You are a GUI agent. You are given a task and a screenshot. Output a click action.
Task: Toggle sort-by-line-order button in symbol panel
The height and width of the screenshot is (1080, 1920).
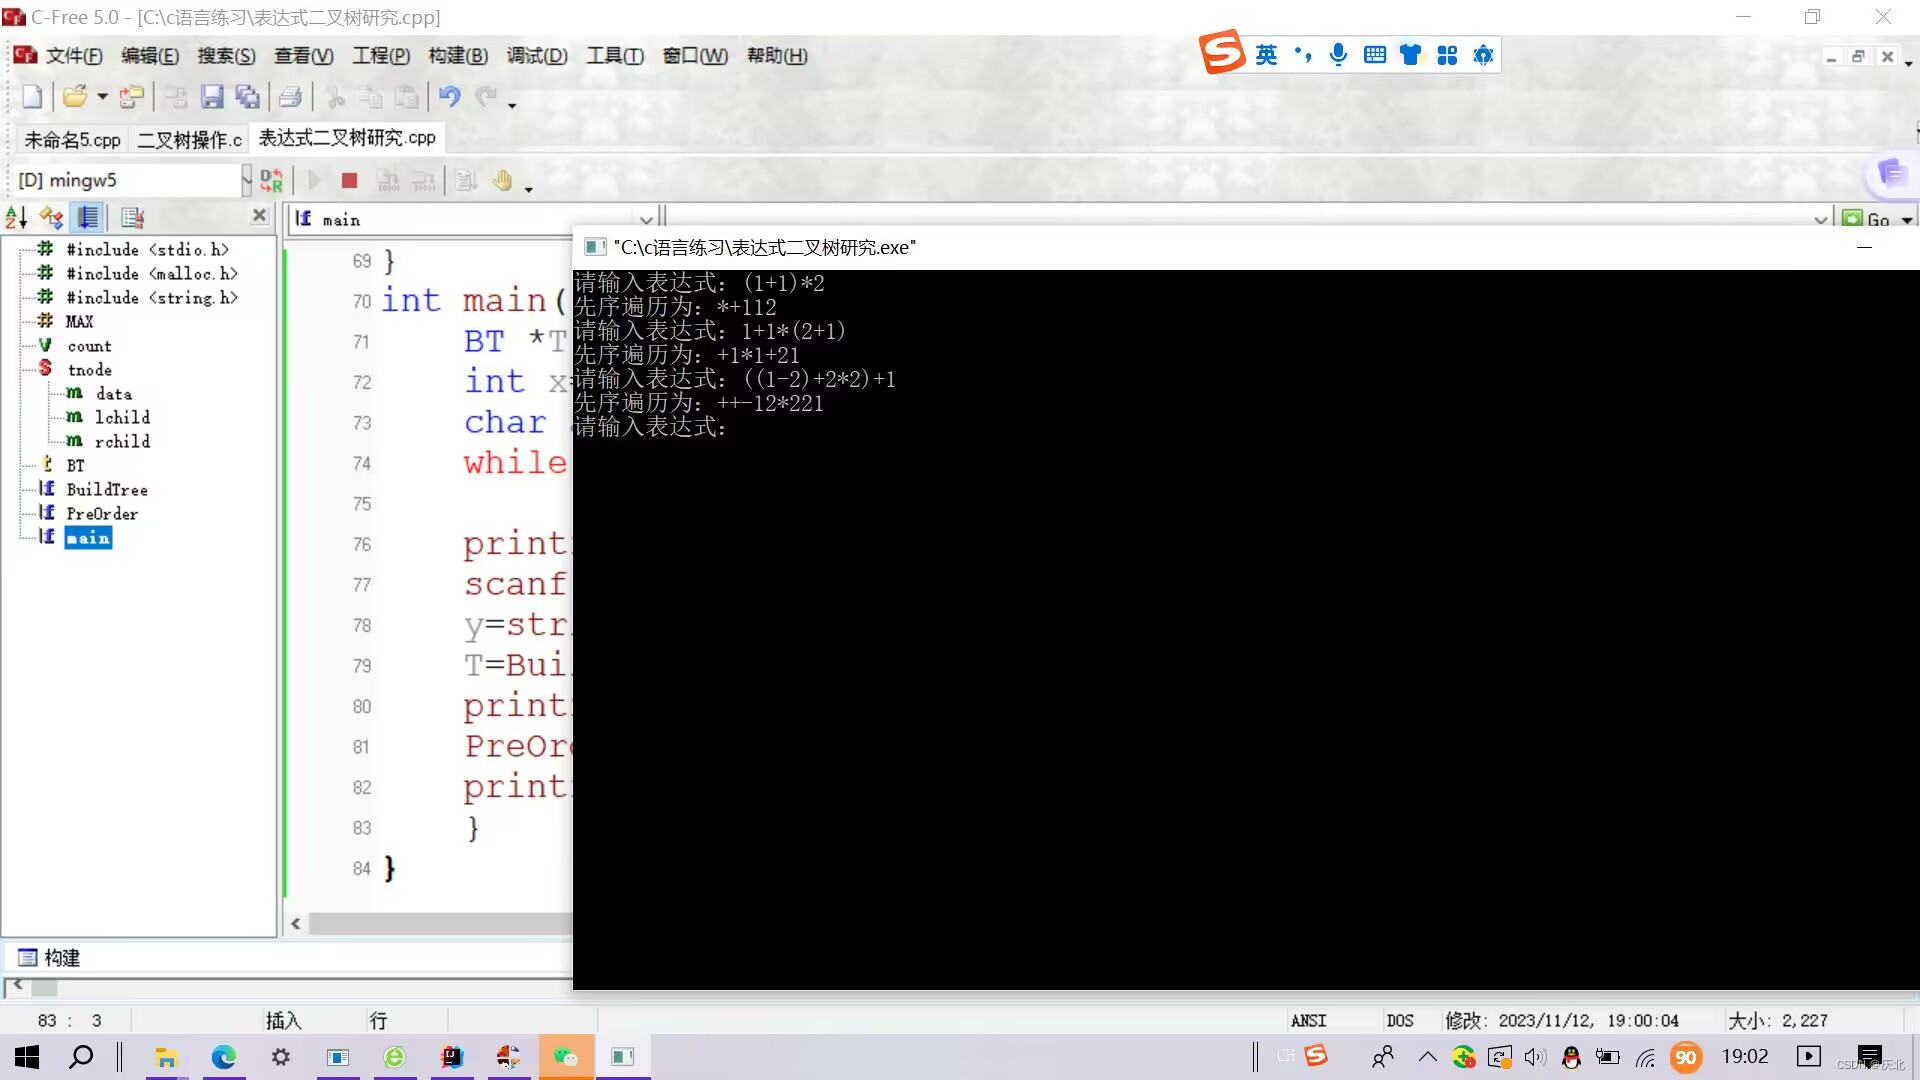click(x=89, y=217)
